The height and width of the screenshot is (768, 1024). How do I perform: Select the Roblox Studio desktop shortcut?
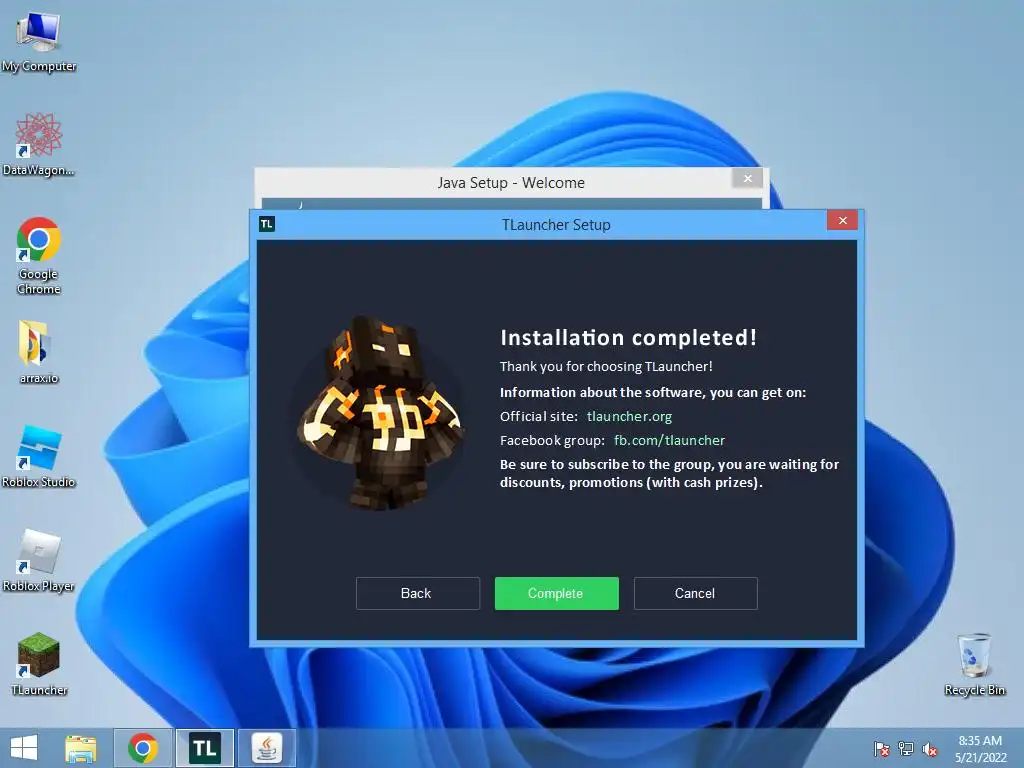(x=39, y=456)
